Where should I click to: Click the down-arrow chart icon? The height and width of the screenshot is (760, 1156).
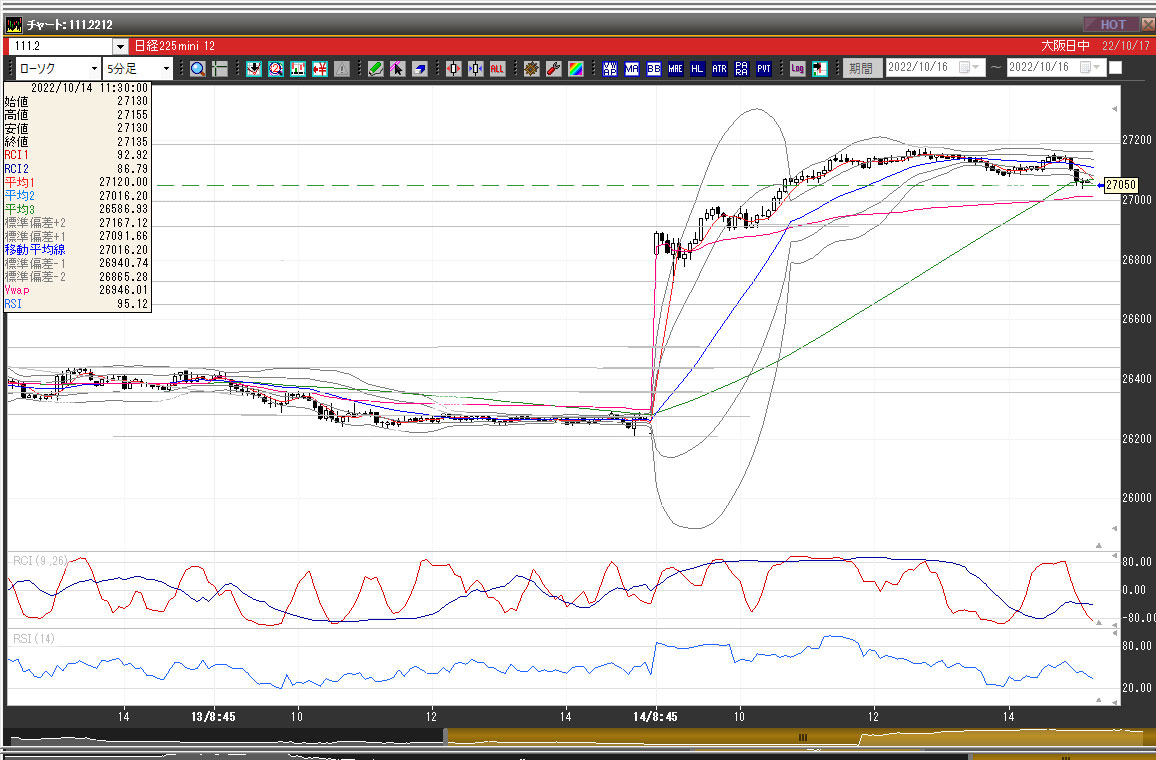pyautogui.click(x=254, y=69)
